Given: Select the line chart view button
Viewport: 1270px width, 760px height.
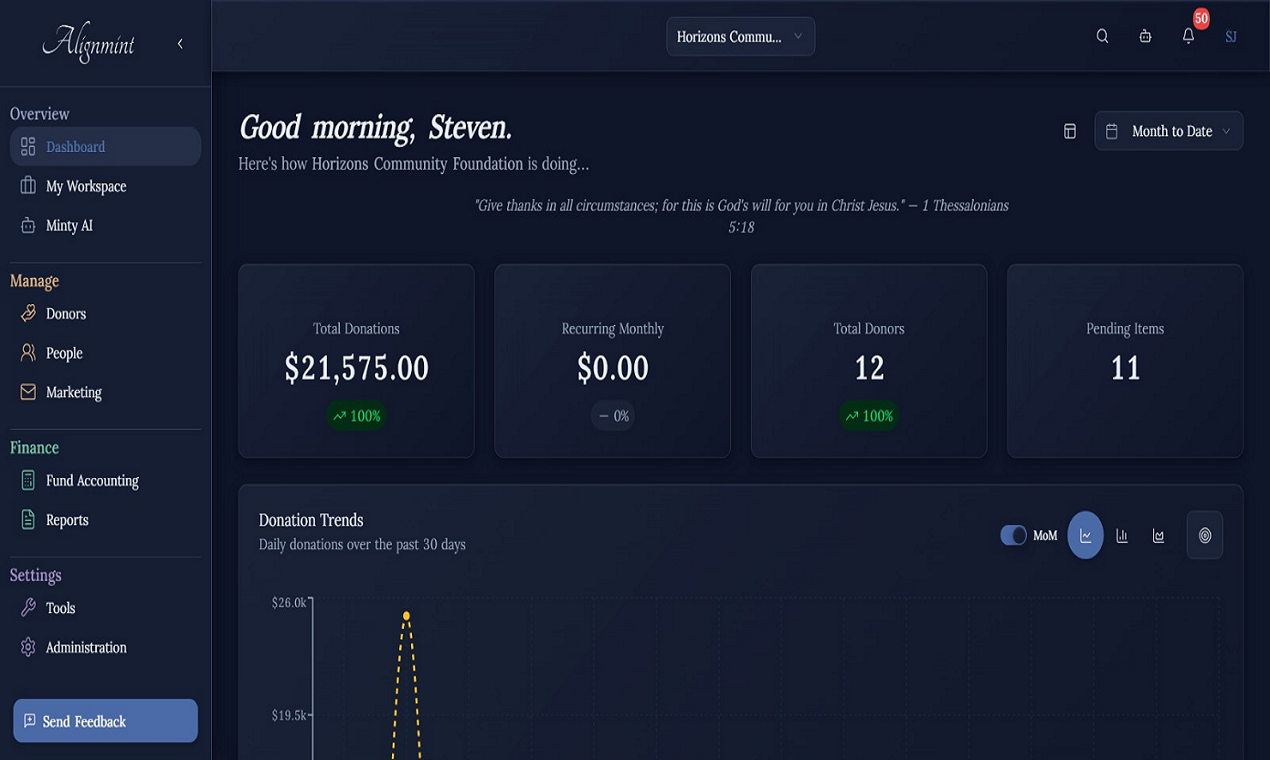Looking at the screenshot, I should click(1085, 536).
